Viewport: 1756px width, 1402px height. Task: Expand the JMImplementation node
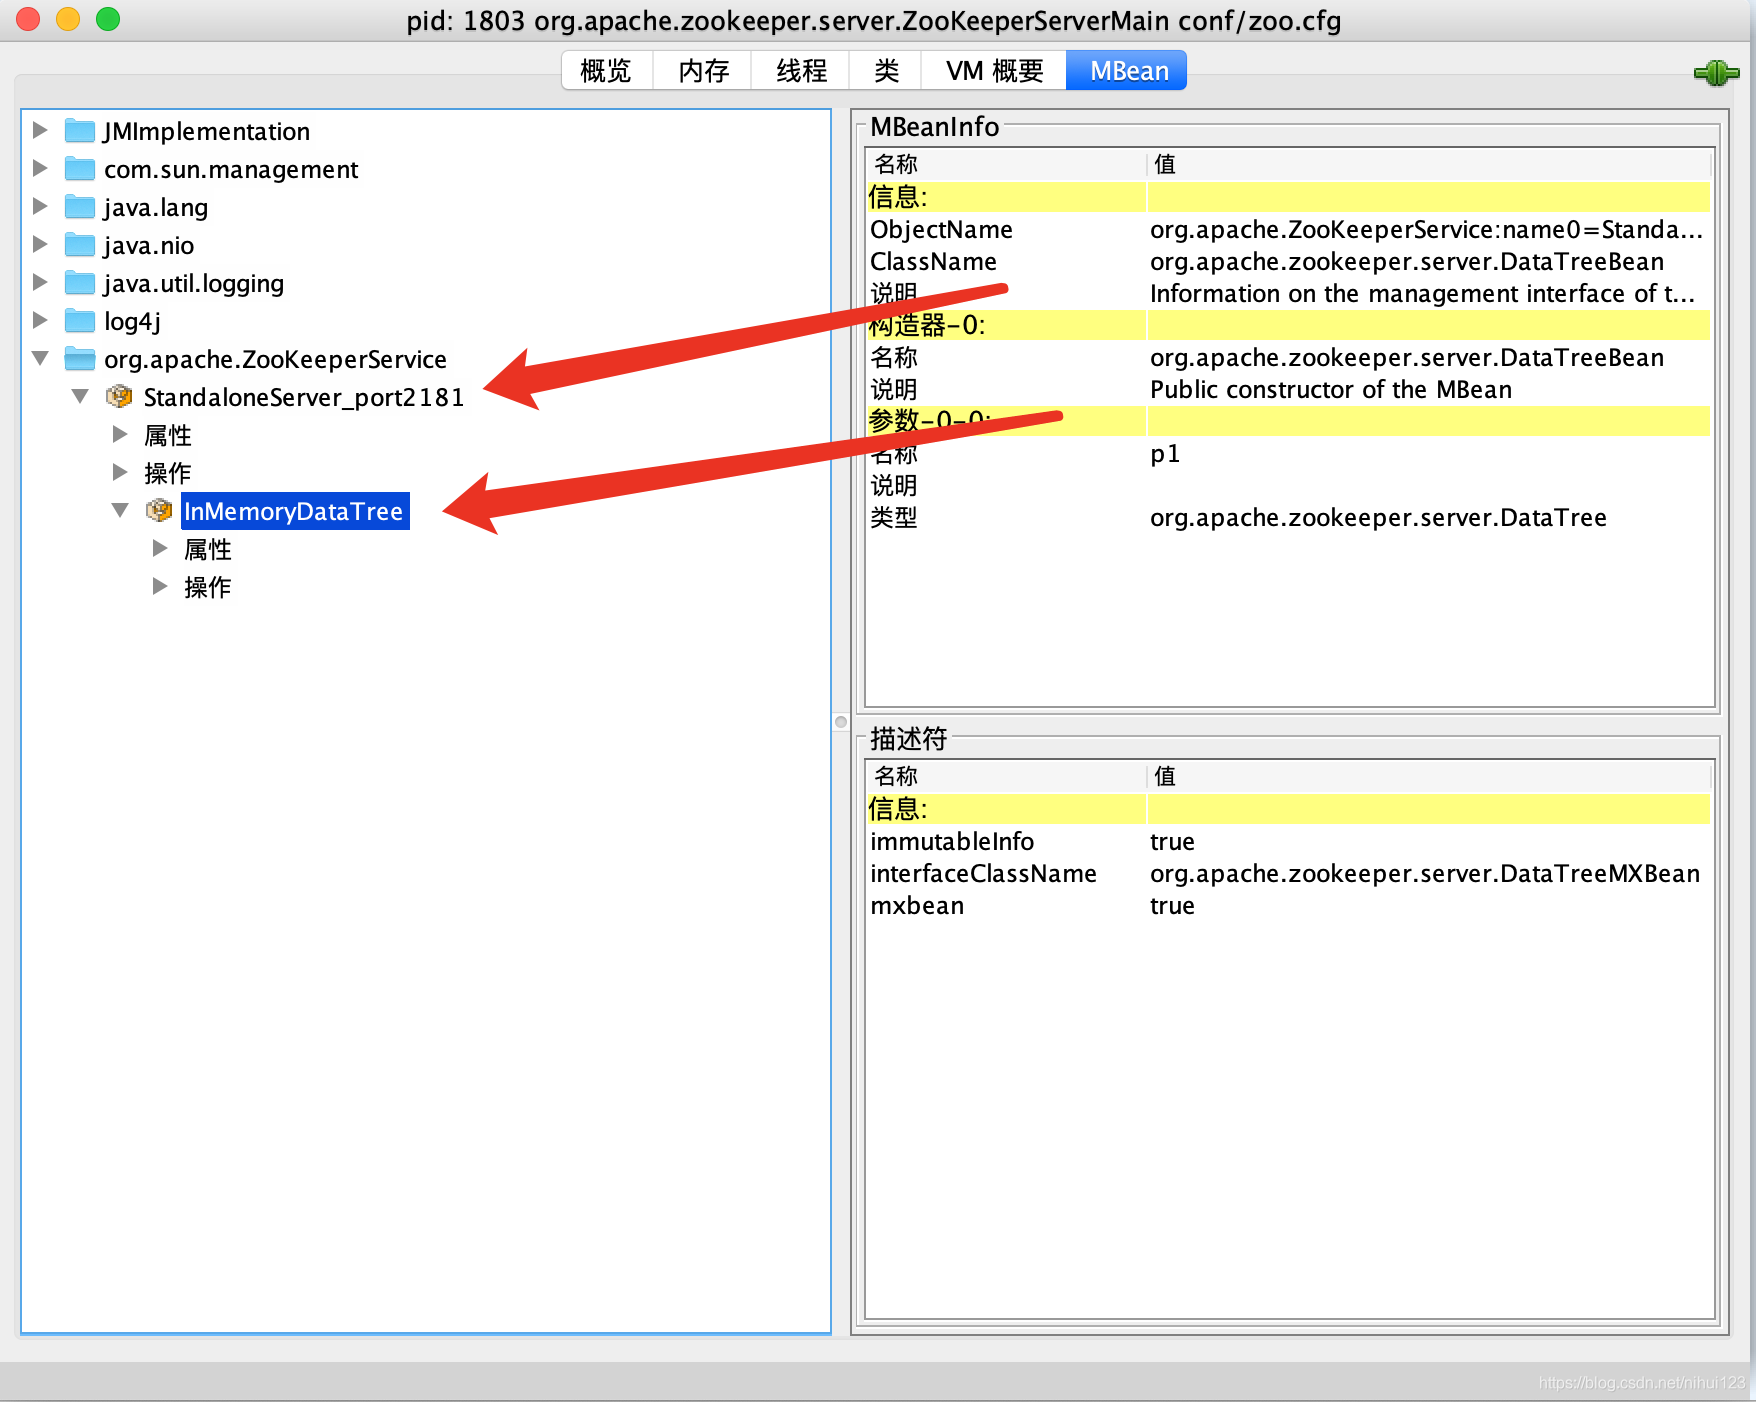pyautogui.click(x=40, y=130)
